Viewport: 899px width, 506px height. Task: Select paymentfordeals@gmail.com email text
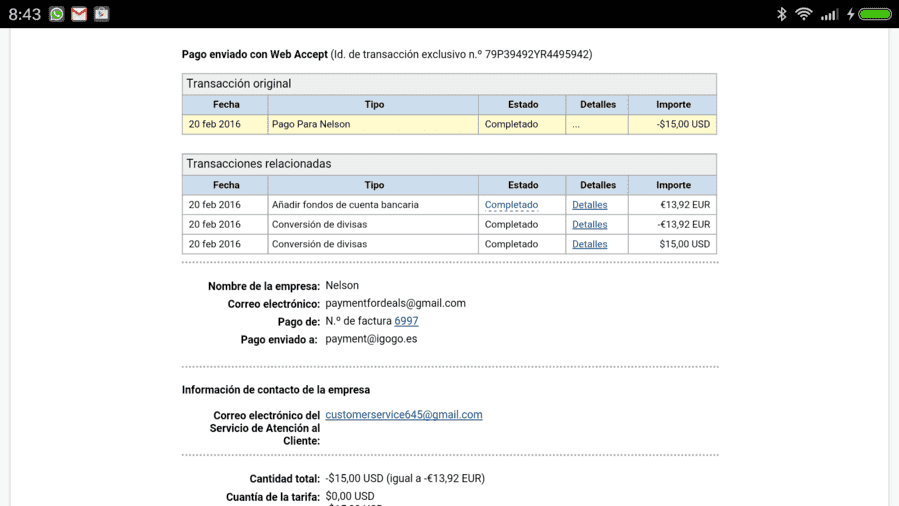coord(395,303)
